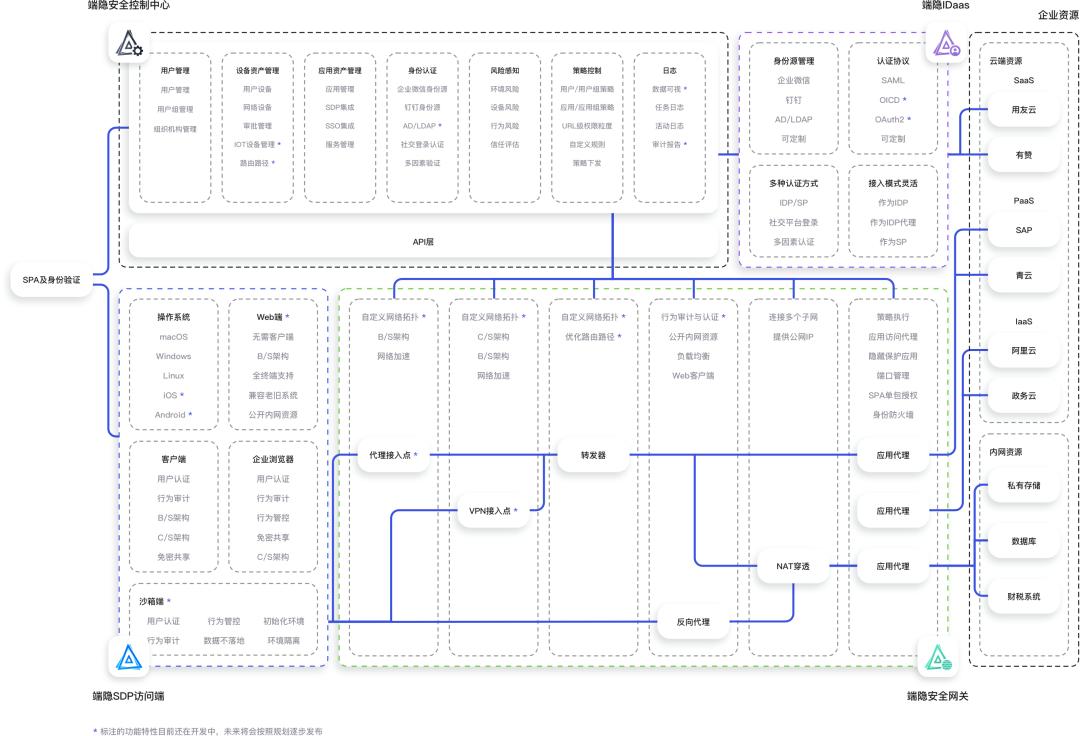
Task: Select the 负载均衡 item
Action: click(x=693, y=356)
